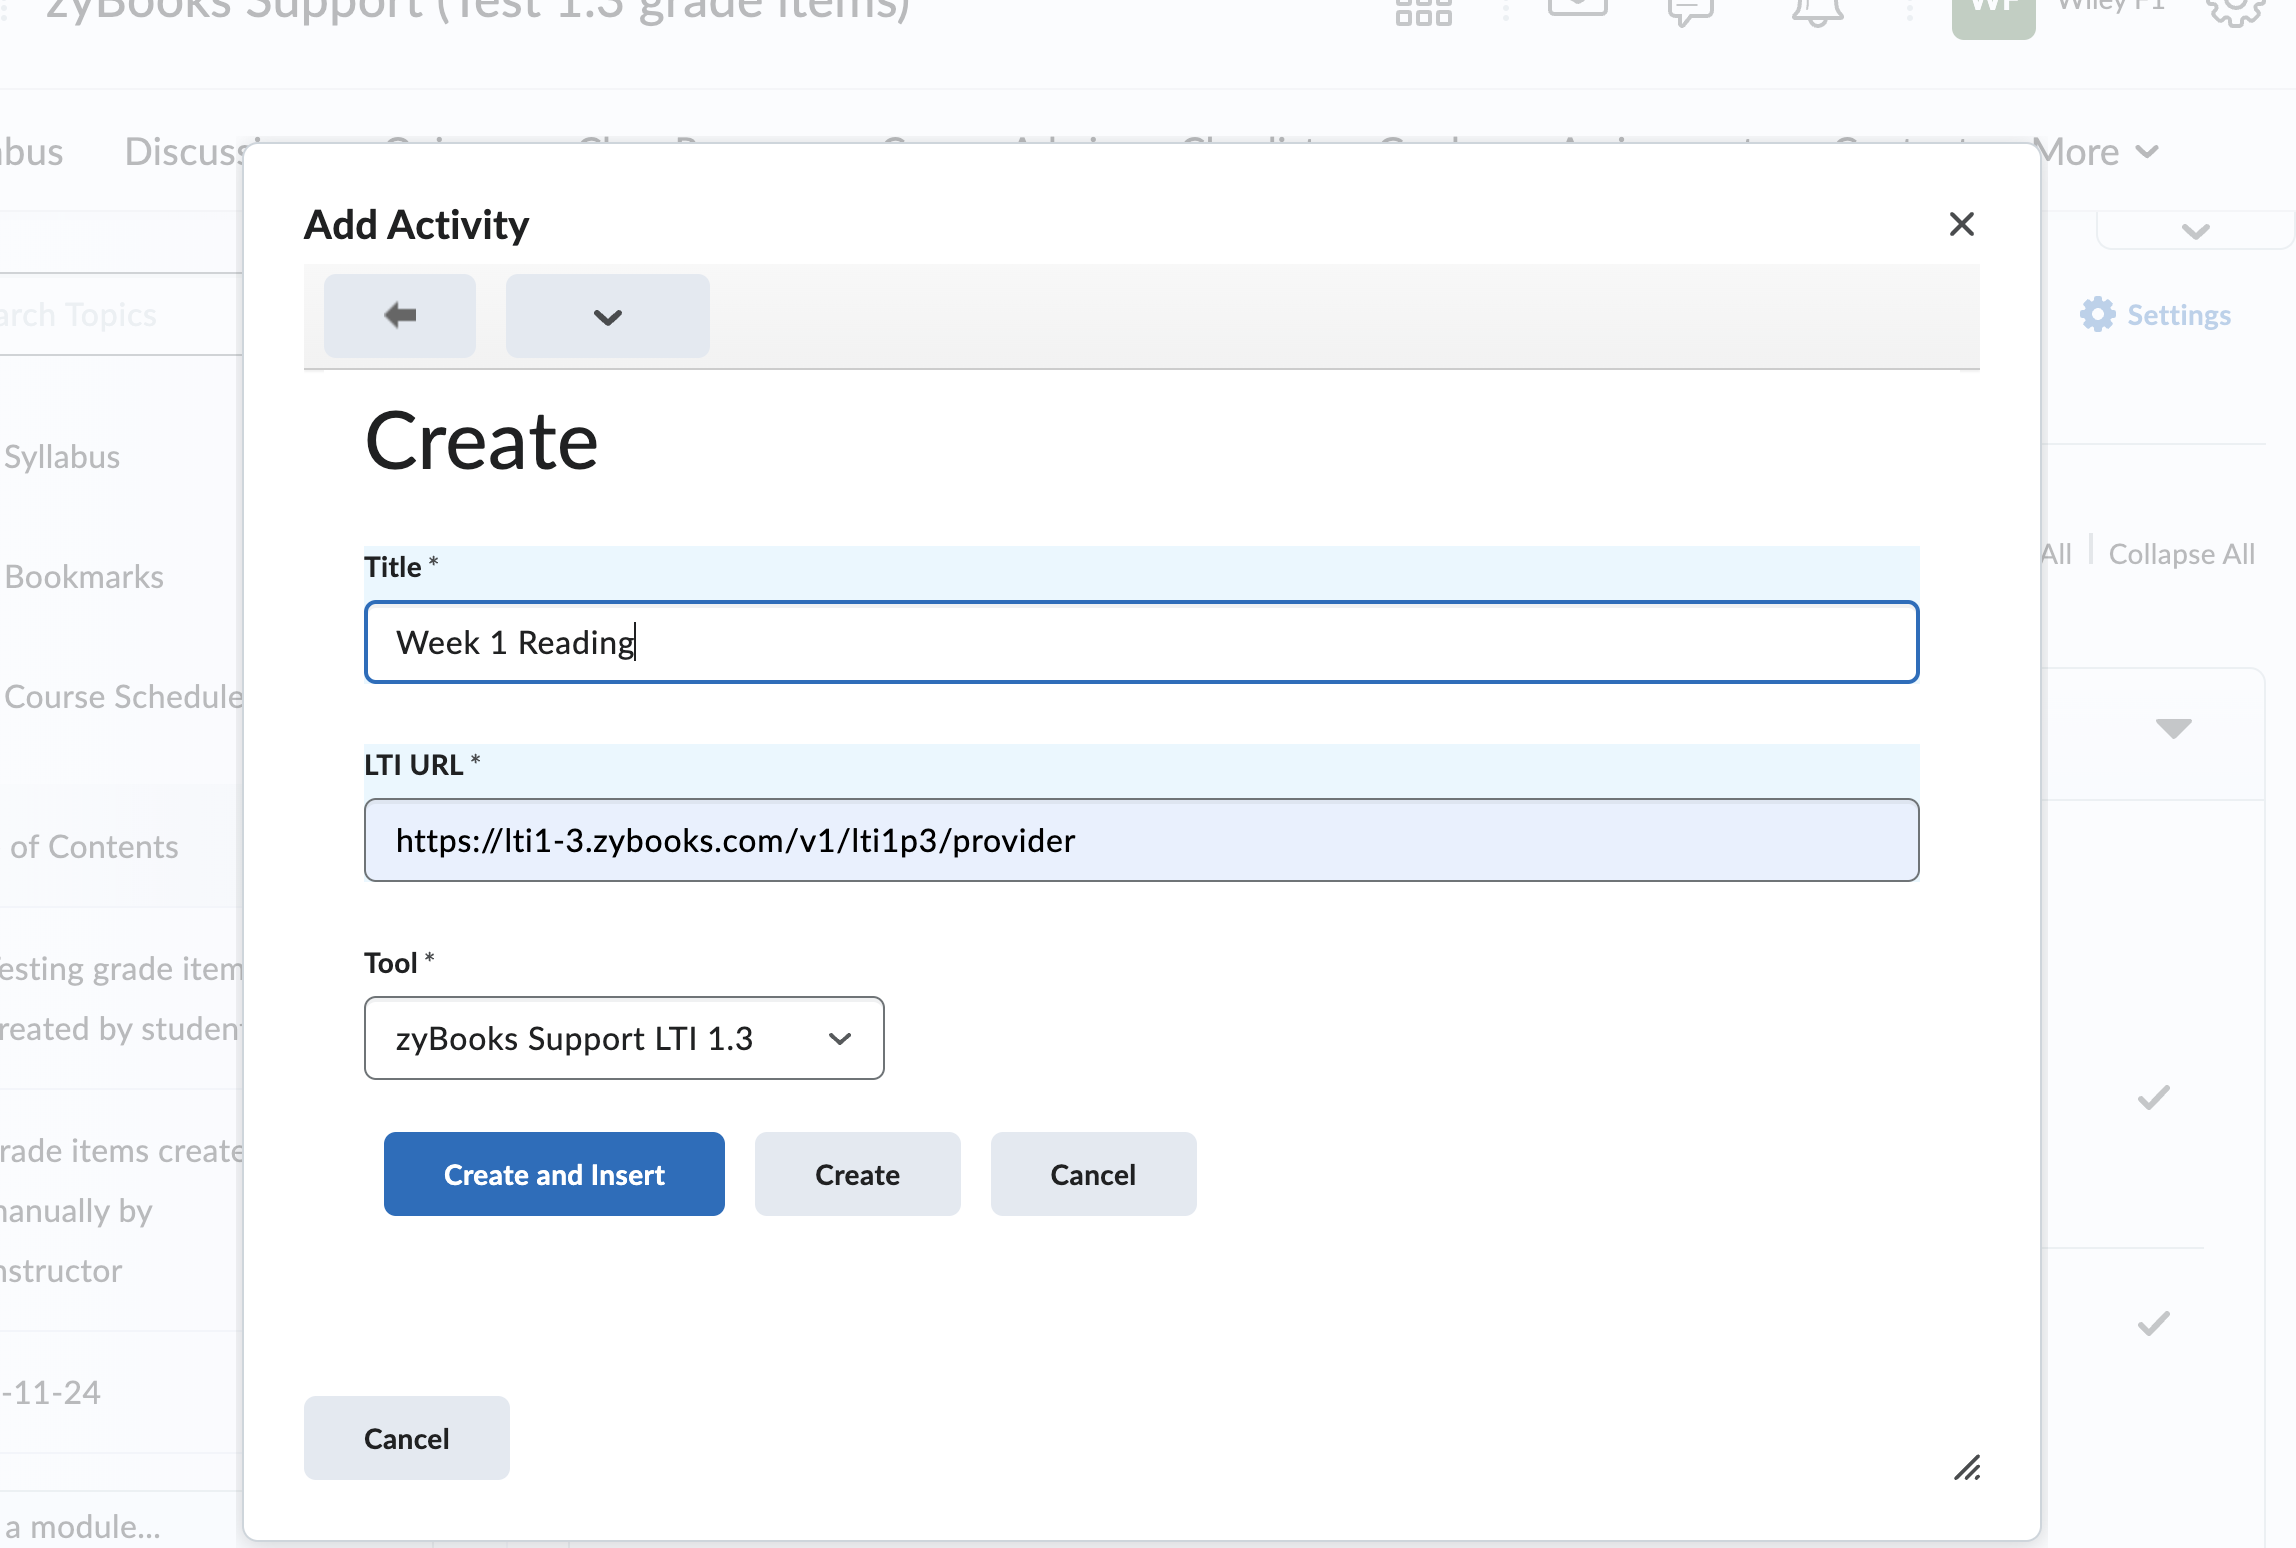Expand the module triangle dropdown on the right
The height and width of the screenshot is (1548, 2296).
point(2173,728)
